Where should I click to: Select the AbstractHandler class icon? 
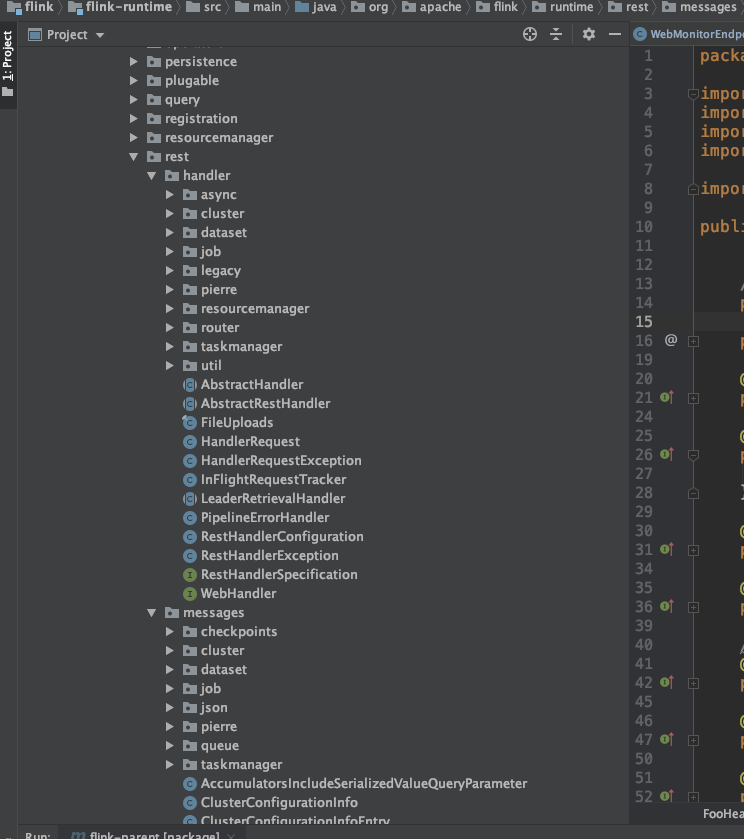click(189, 385)
